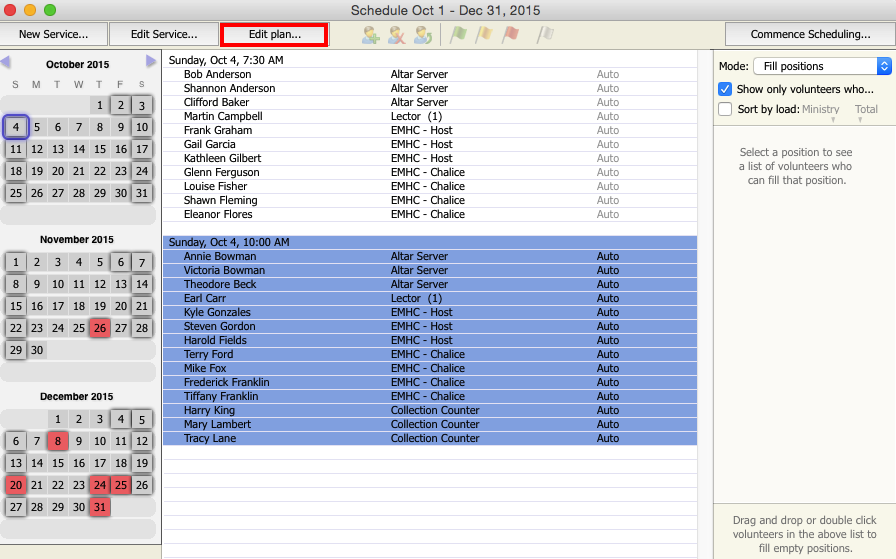896x559 pixels.
Task: Click the remove volunteer icon with red X
Action: tap(397, 34)
